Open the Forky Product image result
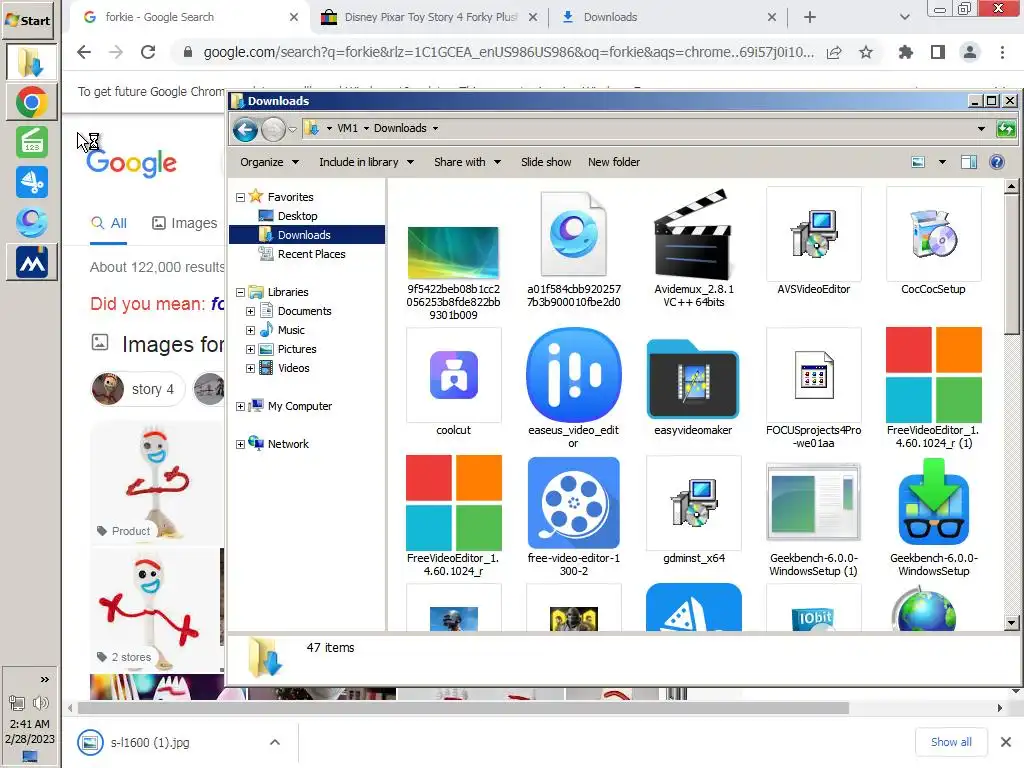 pyautogui.click(x=157, y=482)
